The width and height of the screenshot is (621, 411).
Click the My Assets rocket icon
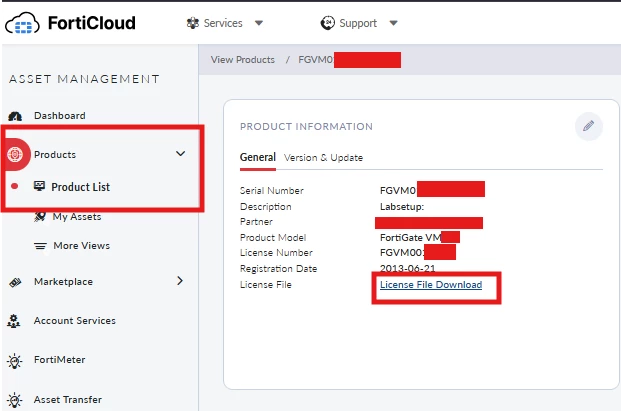click(40, 217)
